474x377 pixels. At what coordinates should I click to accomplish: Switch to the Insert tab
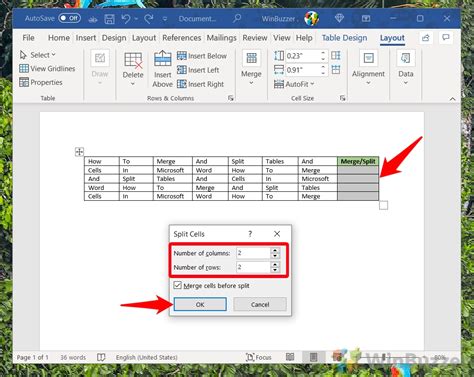pyautogui.click(x=86, y=38)
